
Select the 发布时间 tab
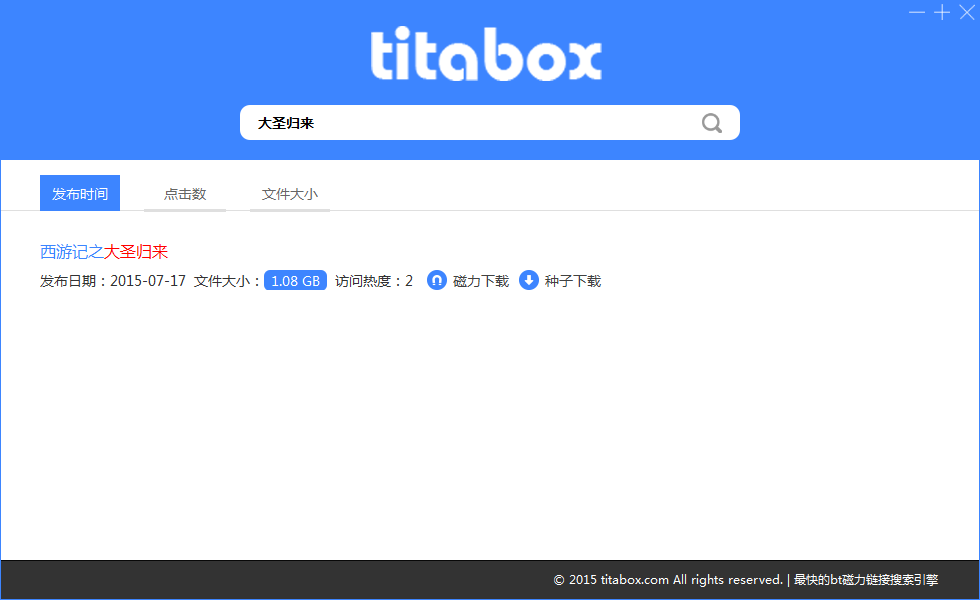(x=80, y=193)
